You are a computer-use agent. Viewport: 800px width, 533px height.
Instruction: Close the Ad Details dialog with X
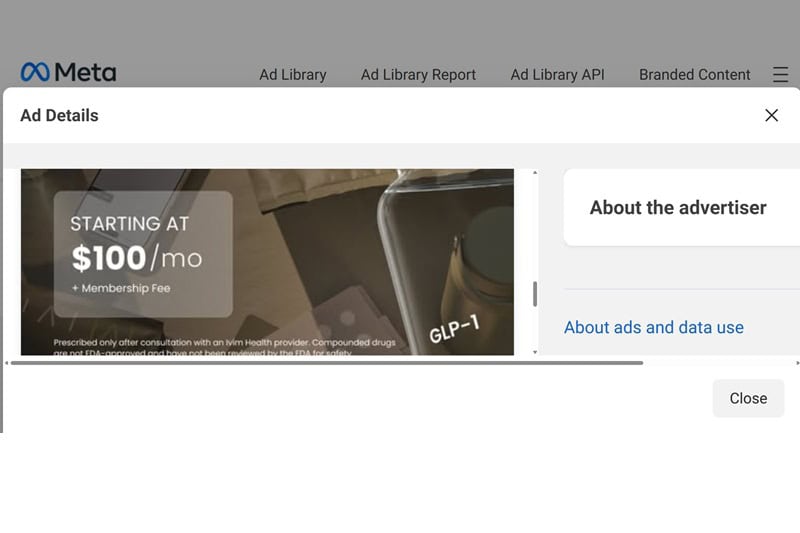[x=771, y=115]
